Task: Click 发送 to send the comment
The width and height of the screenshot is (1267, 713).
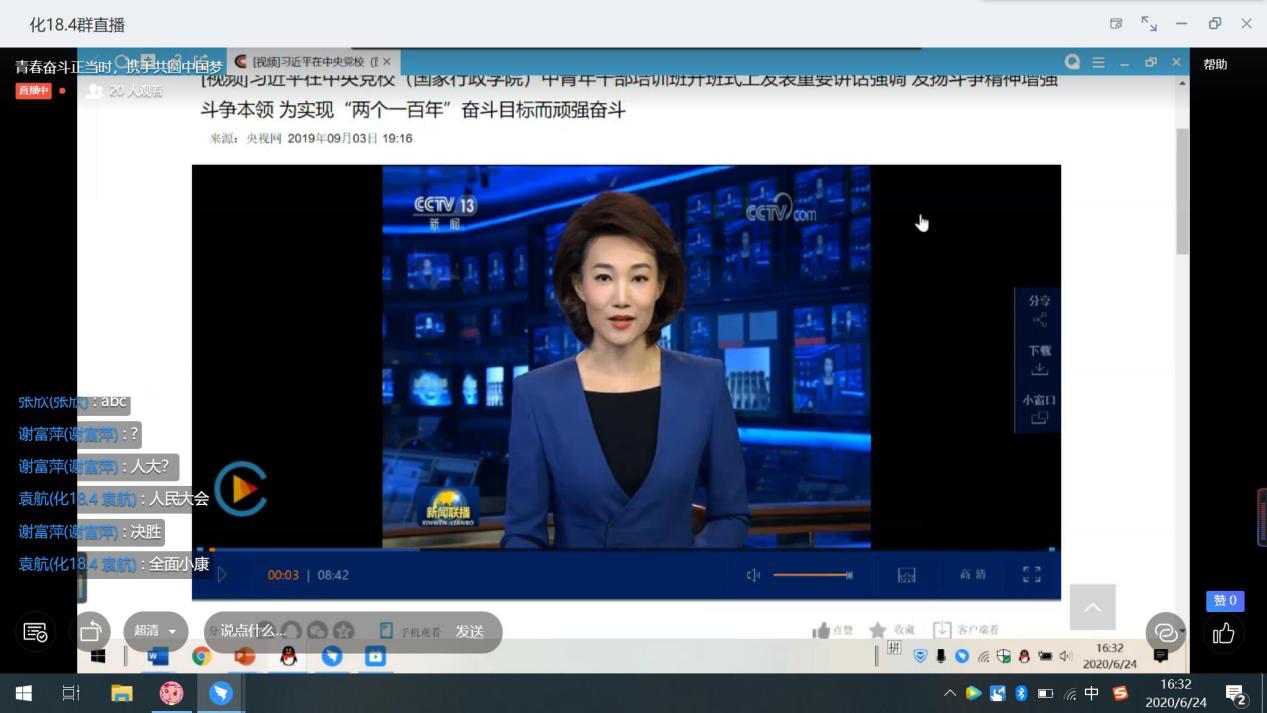Action: pyautogui.click(x=470, y=631)
